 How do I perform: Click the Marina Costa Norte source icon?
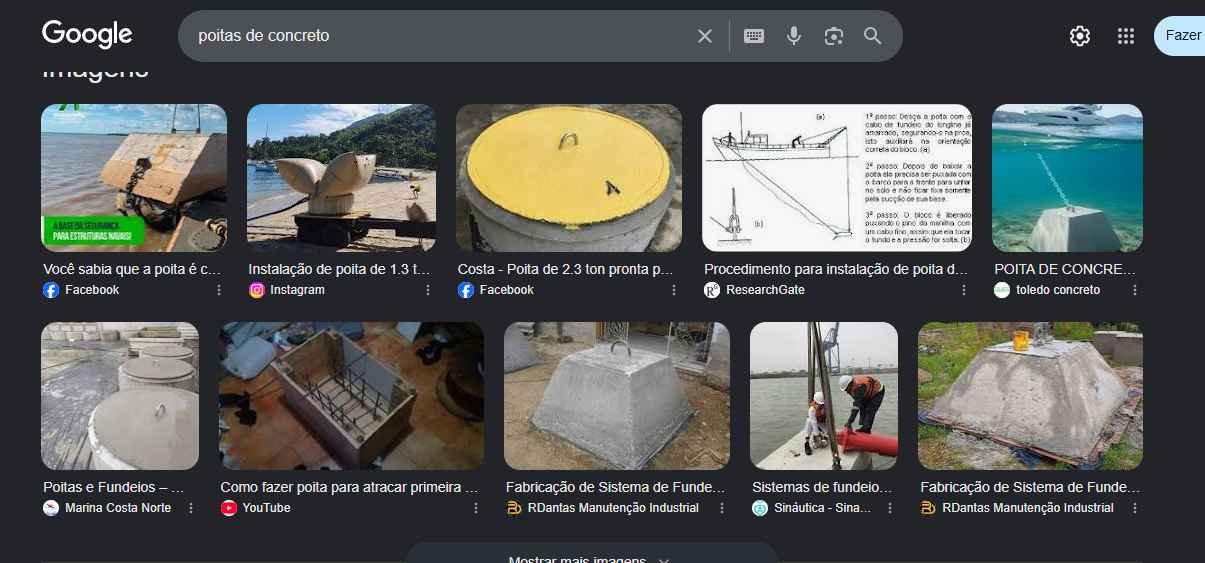pyautogui.click(x=51, y=508)
